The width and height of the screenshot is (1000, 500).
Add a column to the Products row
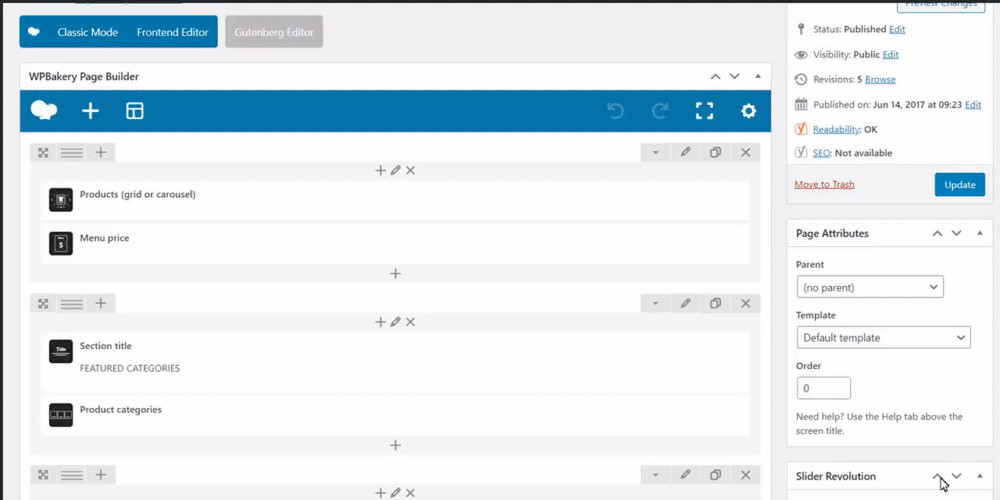point(101,152)
